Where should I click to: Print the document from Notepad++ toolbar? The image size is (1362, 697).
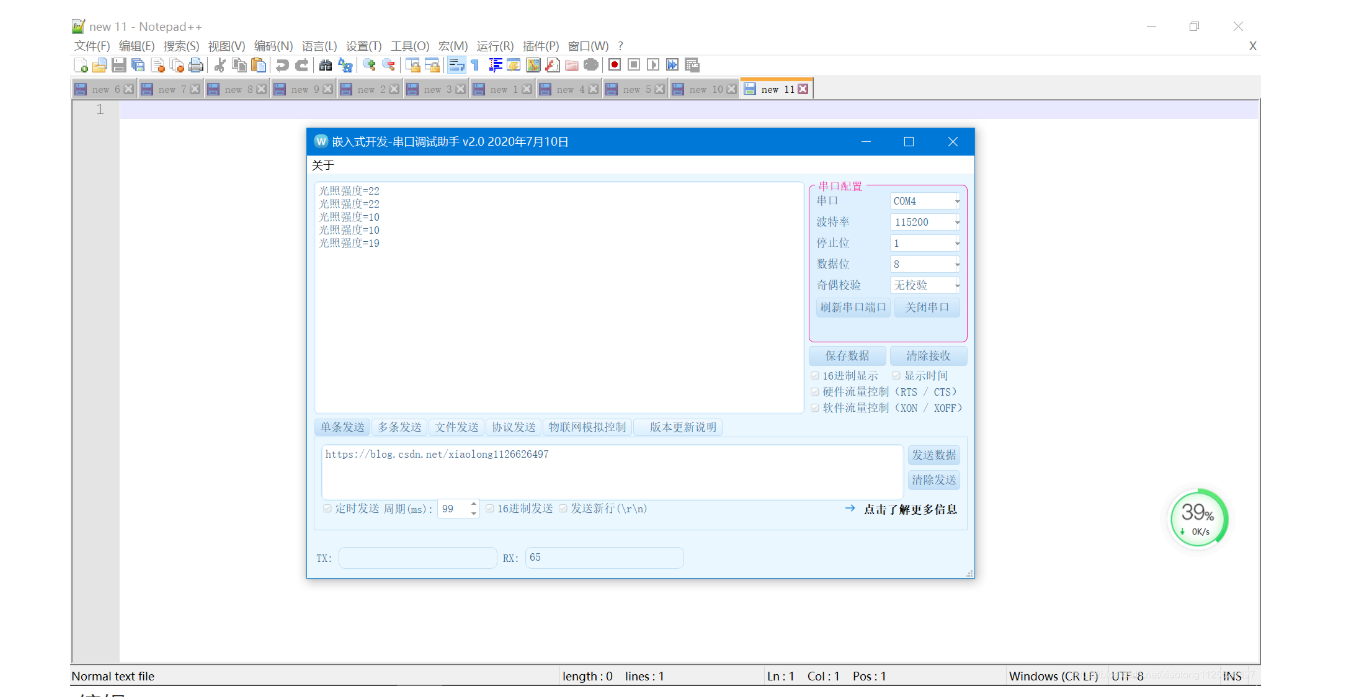pyautogui.click(x=196, y=65)
